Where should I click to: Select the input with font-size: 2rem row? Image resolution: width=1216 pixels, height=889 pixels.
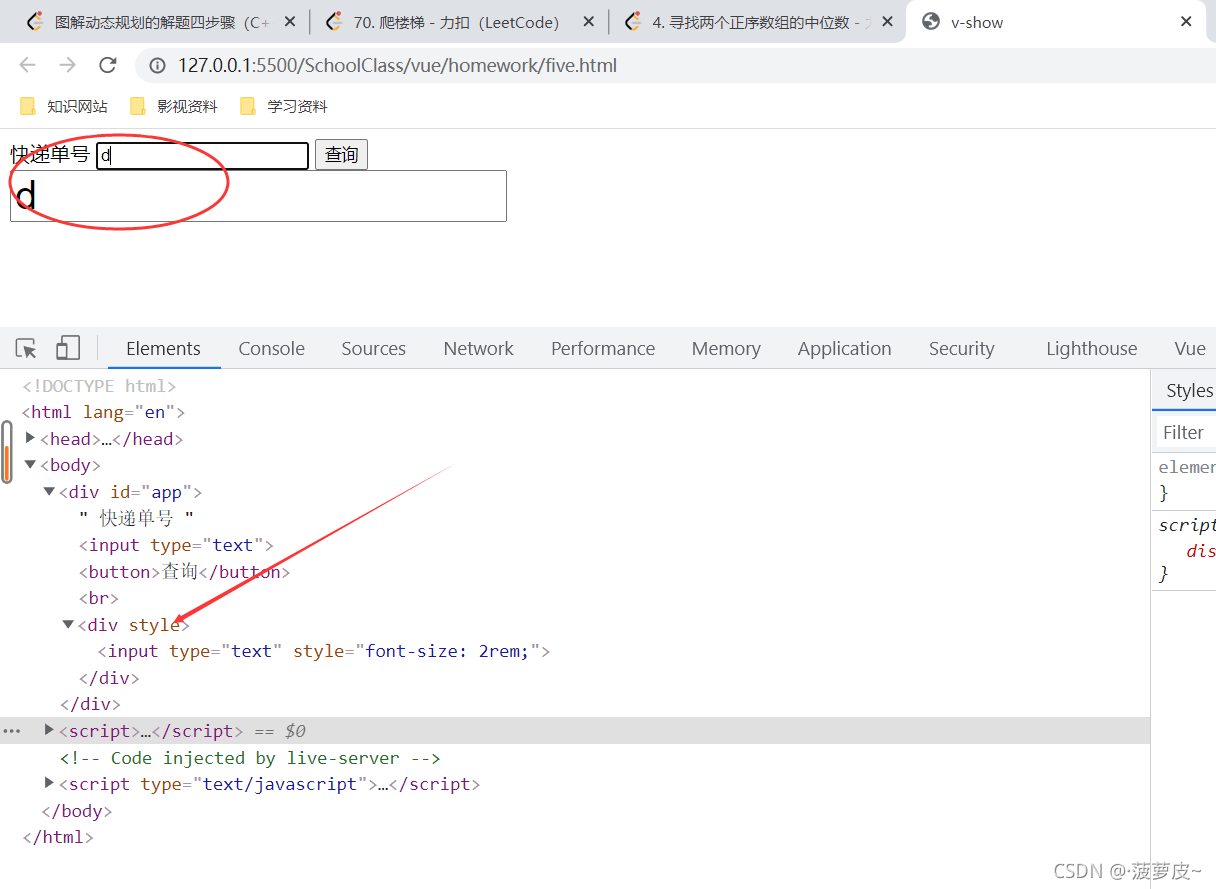pos(324,651)
